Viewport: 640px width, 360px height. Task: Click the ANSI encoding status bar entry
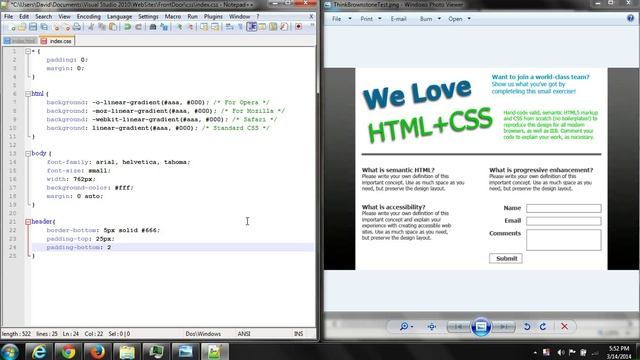244,334
